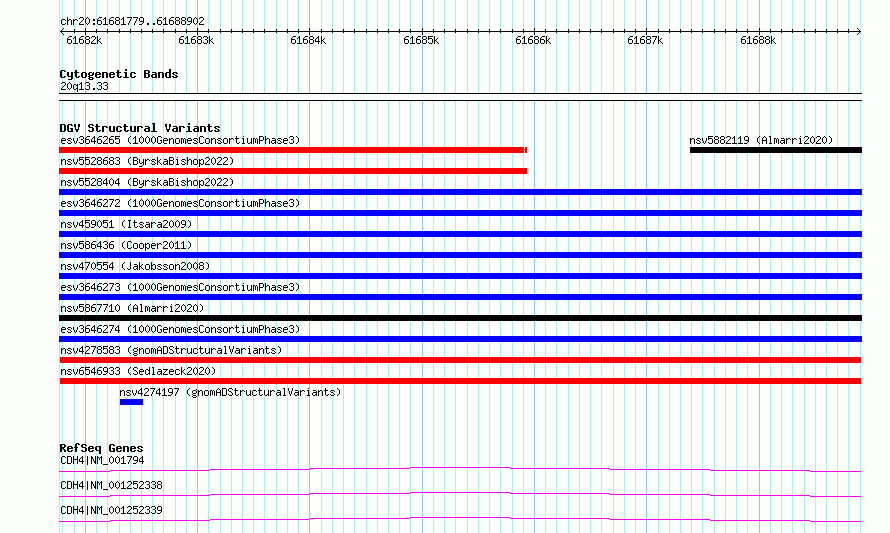Image resolution: width=890 pixels, height=533 pixels.
Task: Select the red nsv4278583 variant bar
Action: [x=460, y=360]
